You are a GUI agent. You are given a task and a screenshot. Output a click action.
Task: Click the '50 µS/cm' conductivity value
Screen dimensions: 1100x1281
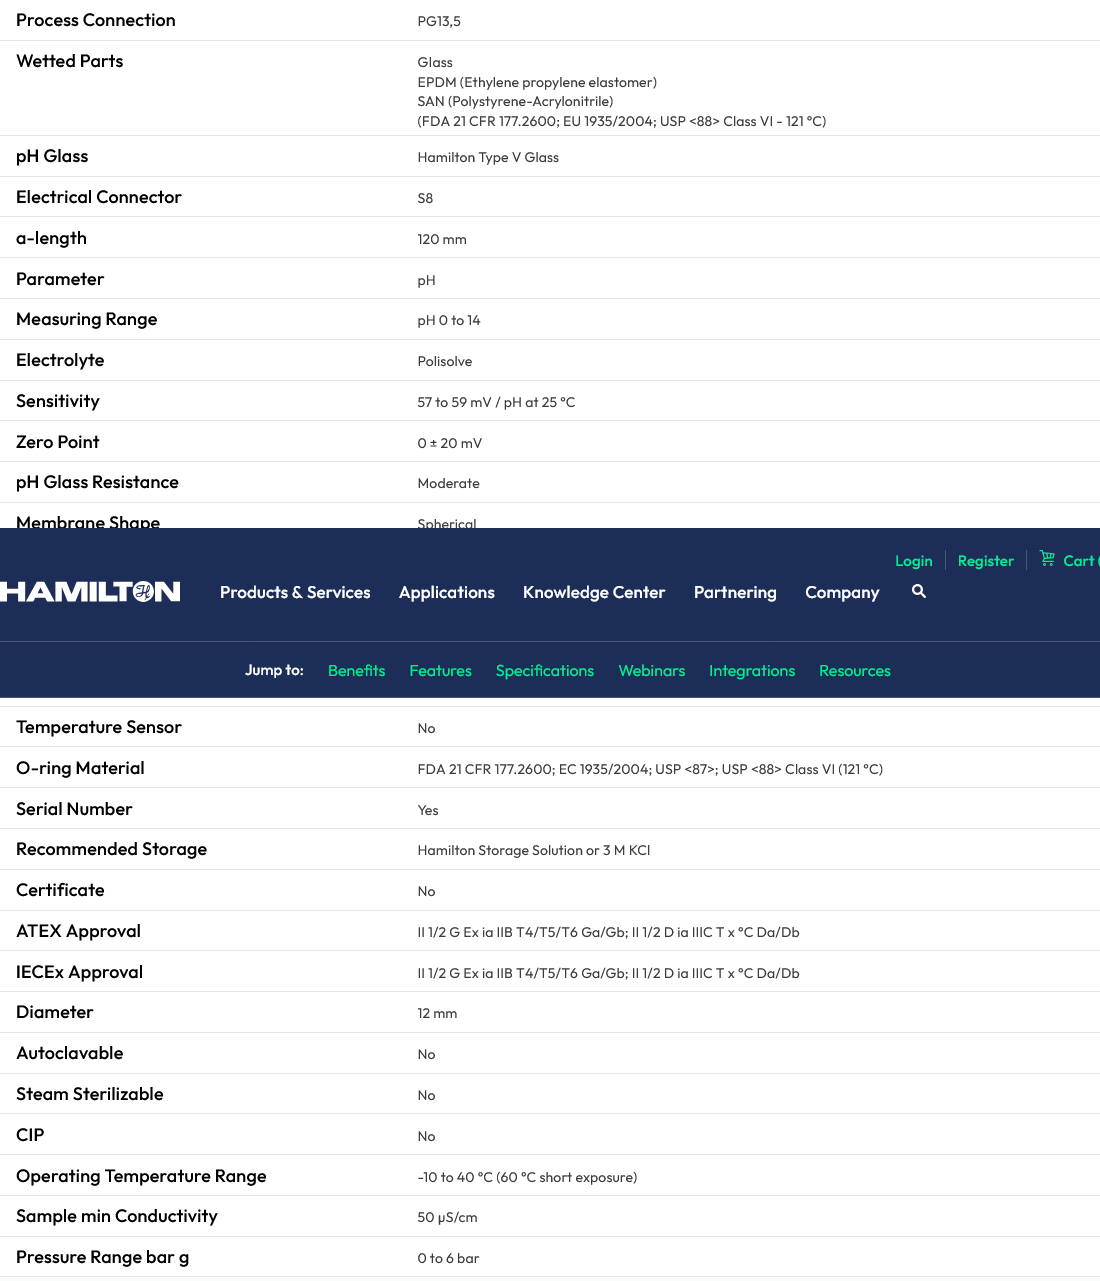447,1217
